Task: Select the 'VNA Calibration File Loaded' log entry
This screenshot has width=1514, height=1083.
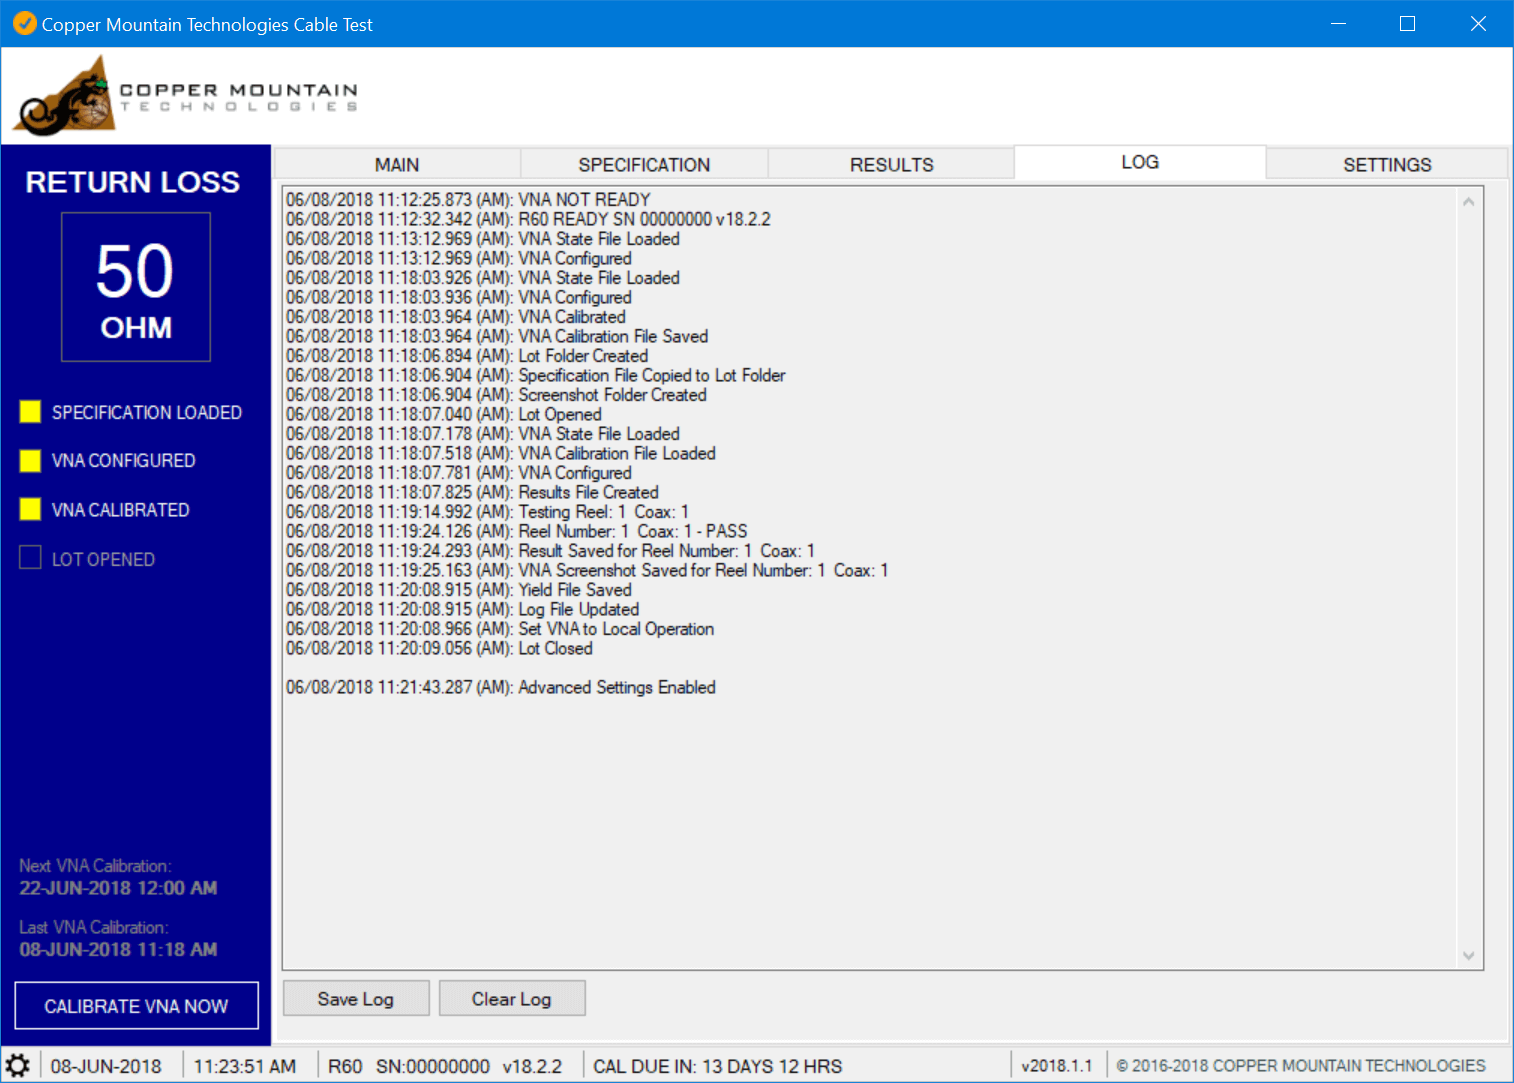Action: 501,453
